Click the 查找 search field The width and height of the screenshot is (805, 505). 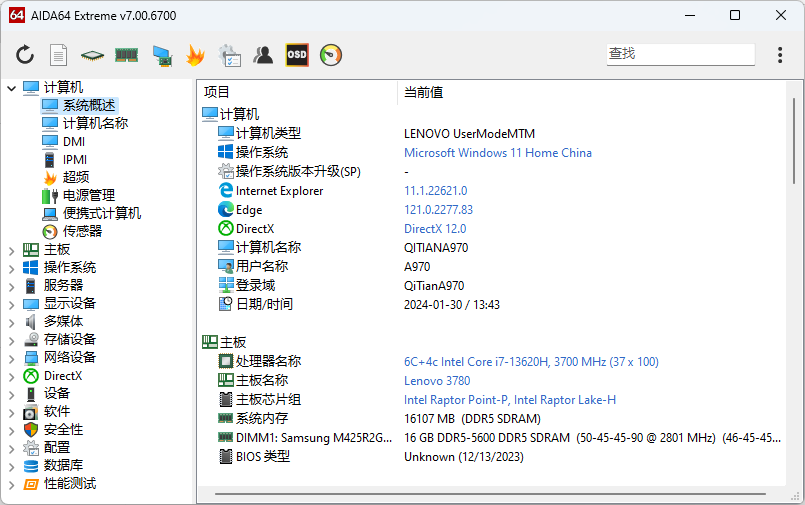680,54
